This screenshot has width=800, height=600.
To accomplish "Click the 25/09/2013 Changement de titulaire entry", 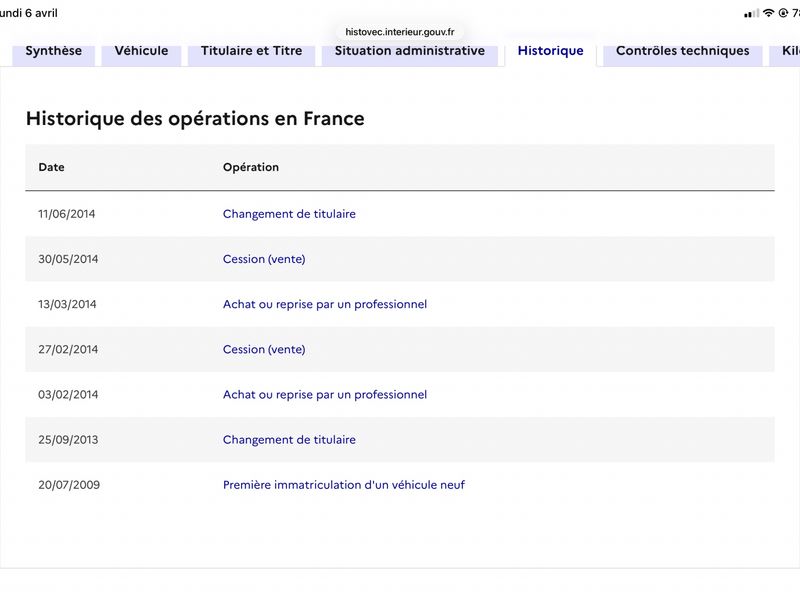I will coord(289,440).
